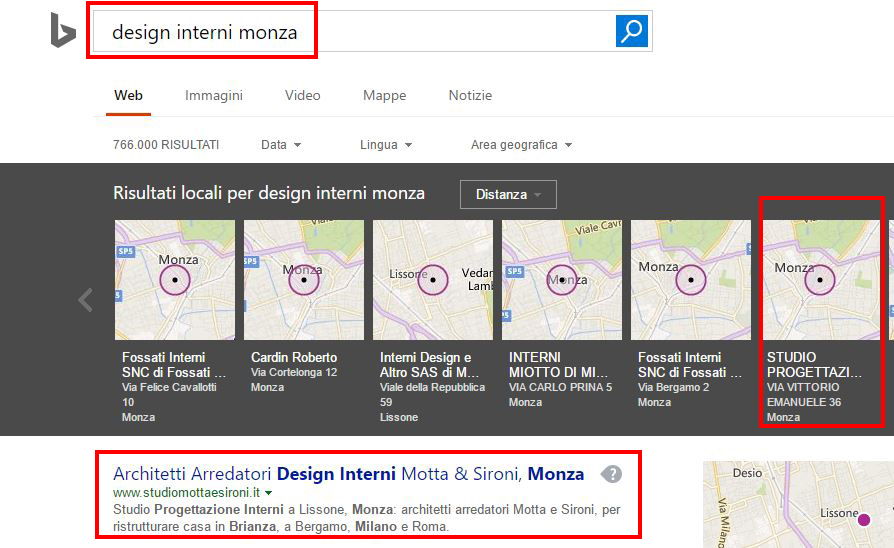Click the 766.000 RISULTATI count text
The image size is (894, 548).
point(166,145)
